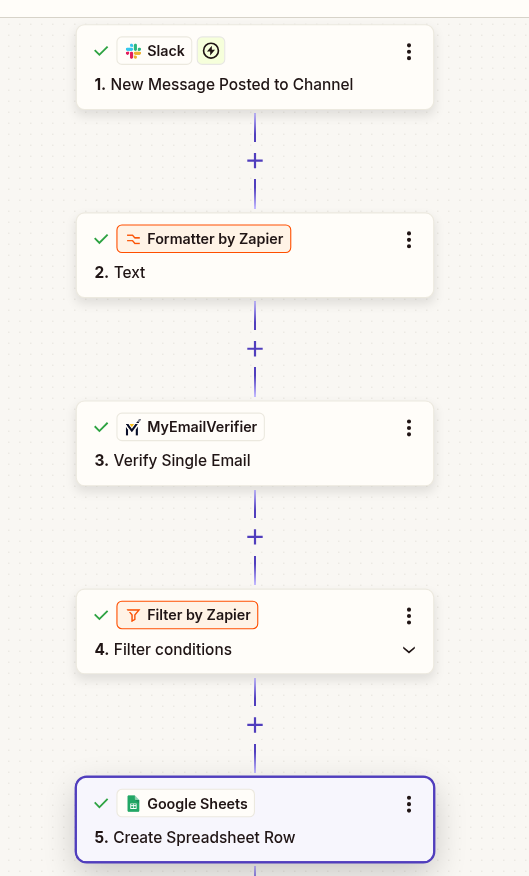529x876 pixels.
Task: Click the Slack app badge
Action: [154, 51]
